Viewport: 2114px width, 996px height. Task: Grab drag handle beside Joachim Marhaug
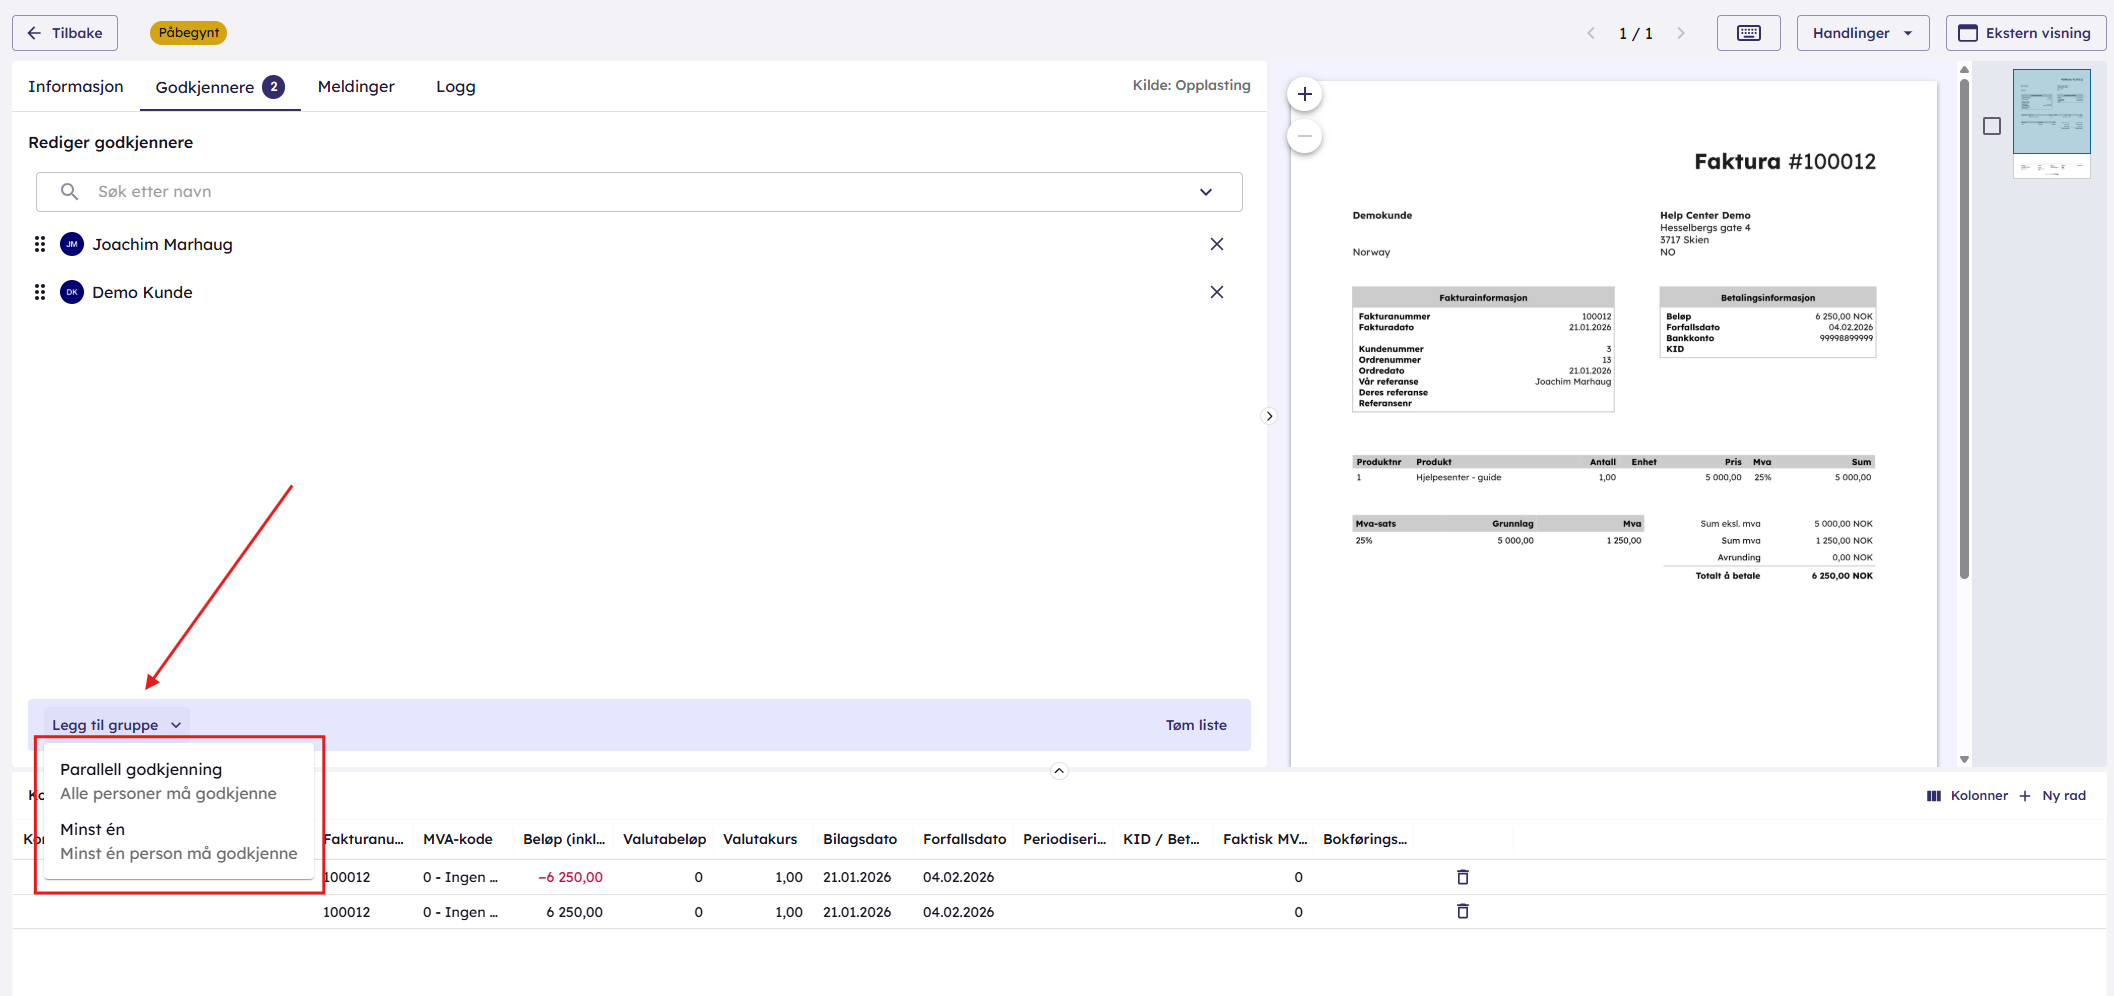(40, 244)
